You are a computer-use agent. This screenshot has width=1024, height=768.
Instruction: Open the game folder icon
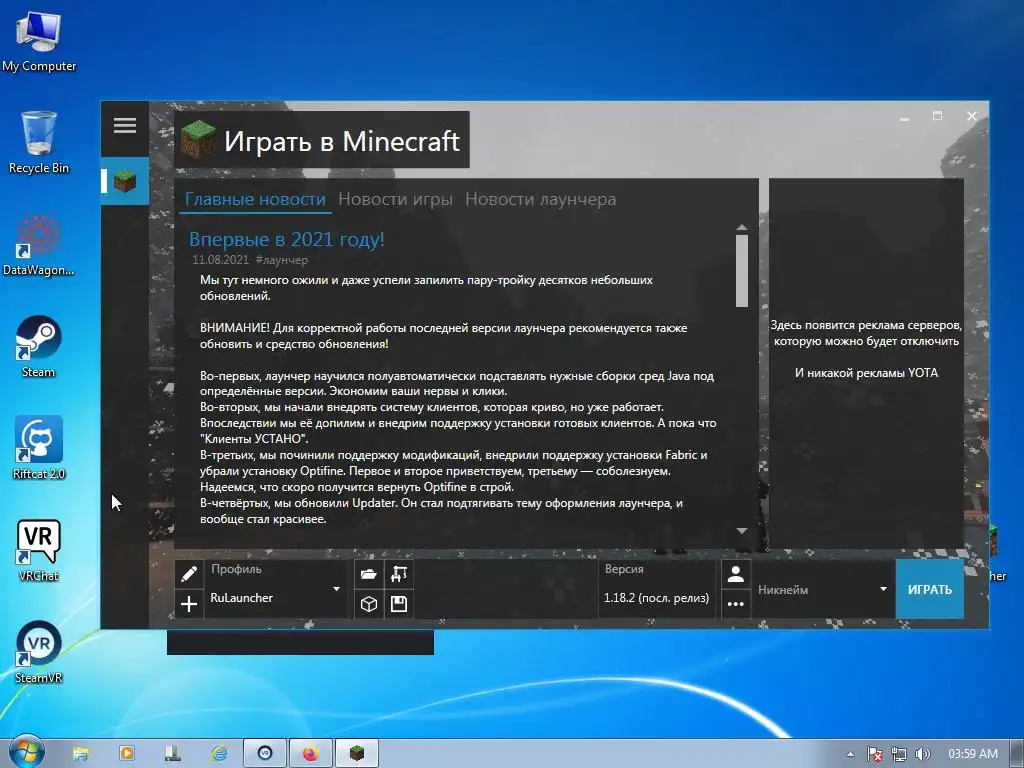pyautogui.click(x=368, y=574)
